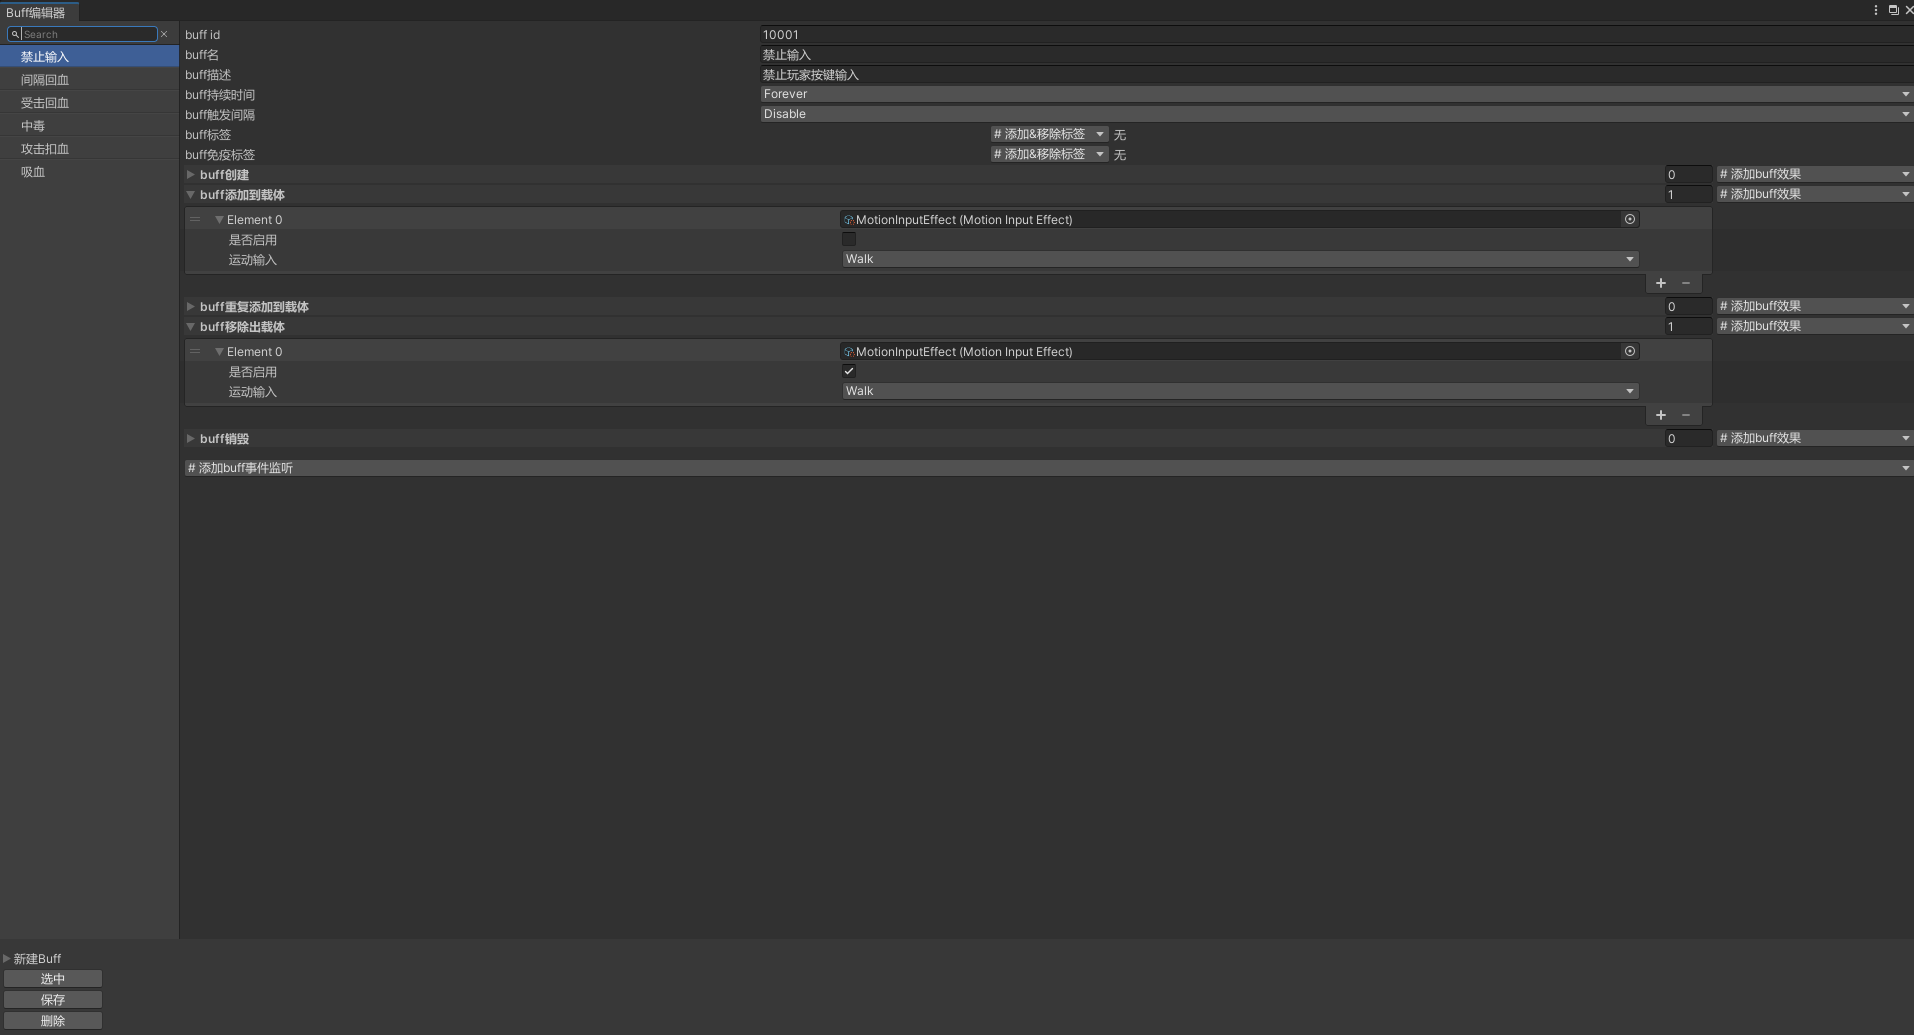Collapse Element 0 under buff移除出载体

[219, 352]
